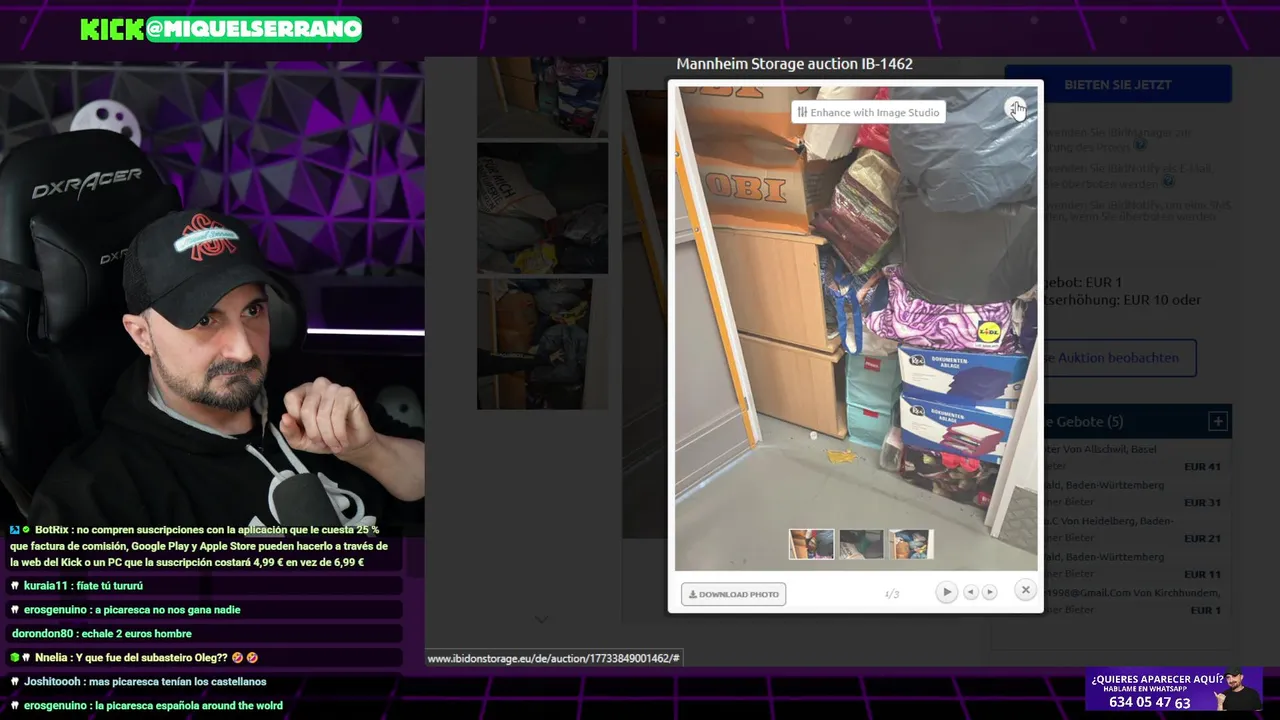Select the third lightbox thumbnail
Viewport: 1280px width, 720px height.
coord(911,544)
